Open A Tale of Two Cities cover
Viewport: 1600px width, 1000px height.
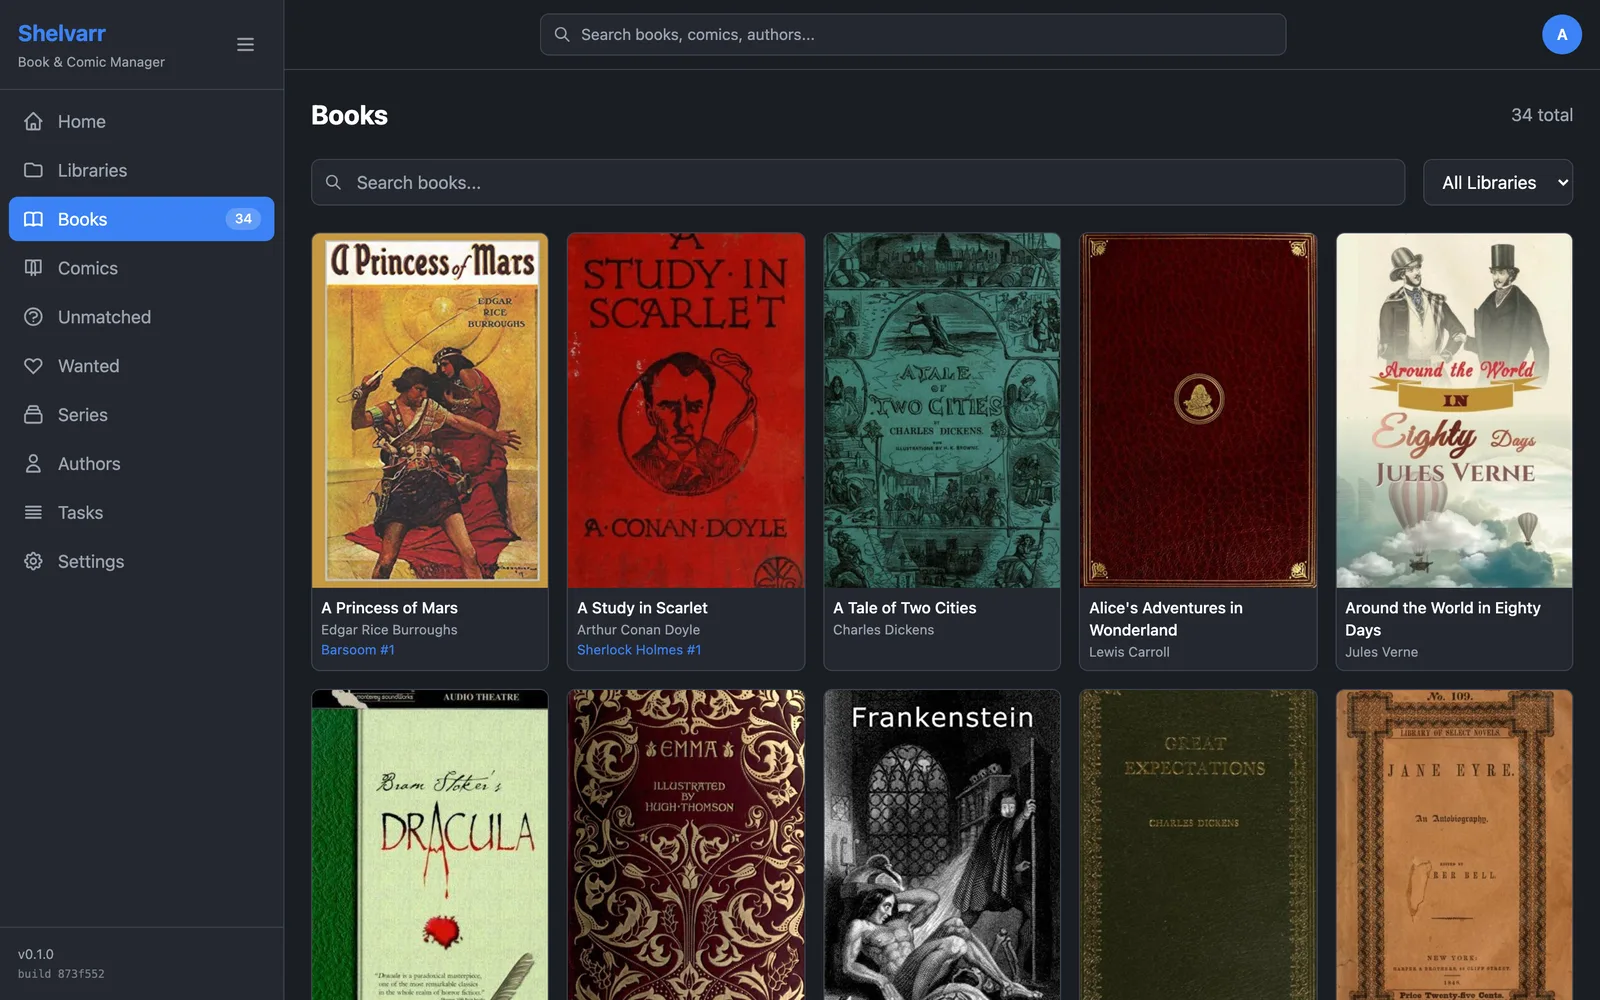pyautogui.click(x=942, y=411)
